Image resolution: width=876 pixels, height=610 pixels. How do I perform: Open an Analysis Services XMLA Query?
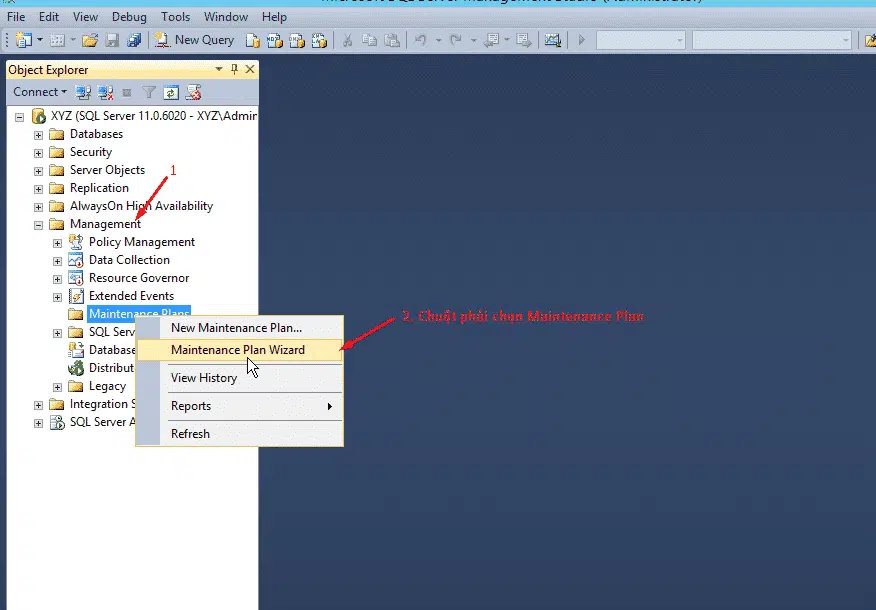click(319, 40)
